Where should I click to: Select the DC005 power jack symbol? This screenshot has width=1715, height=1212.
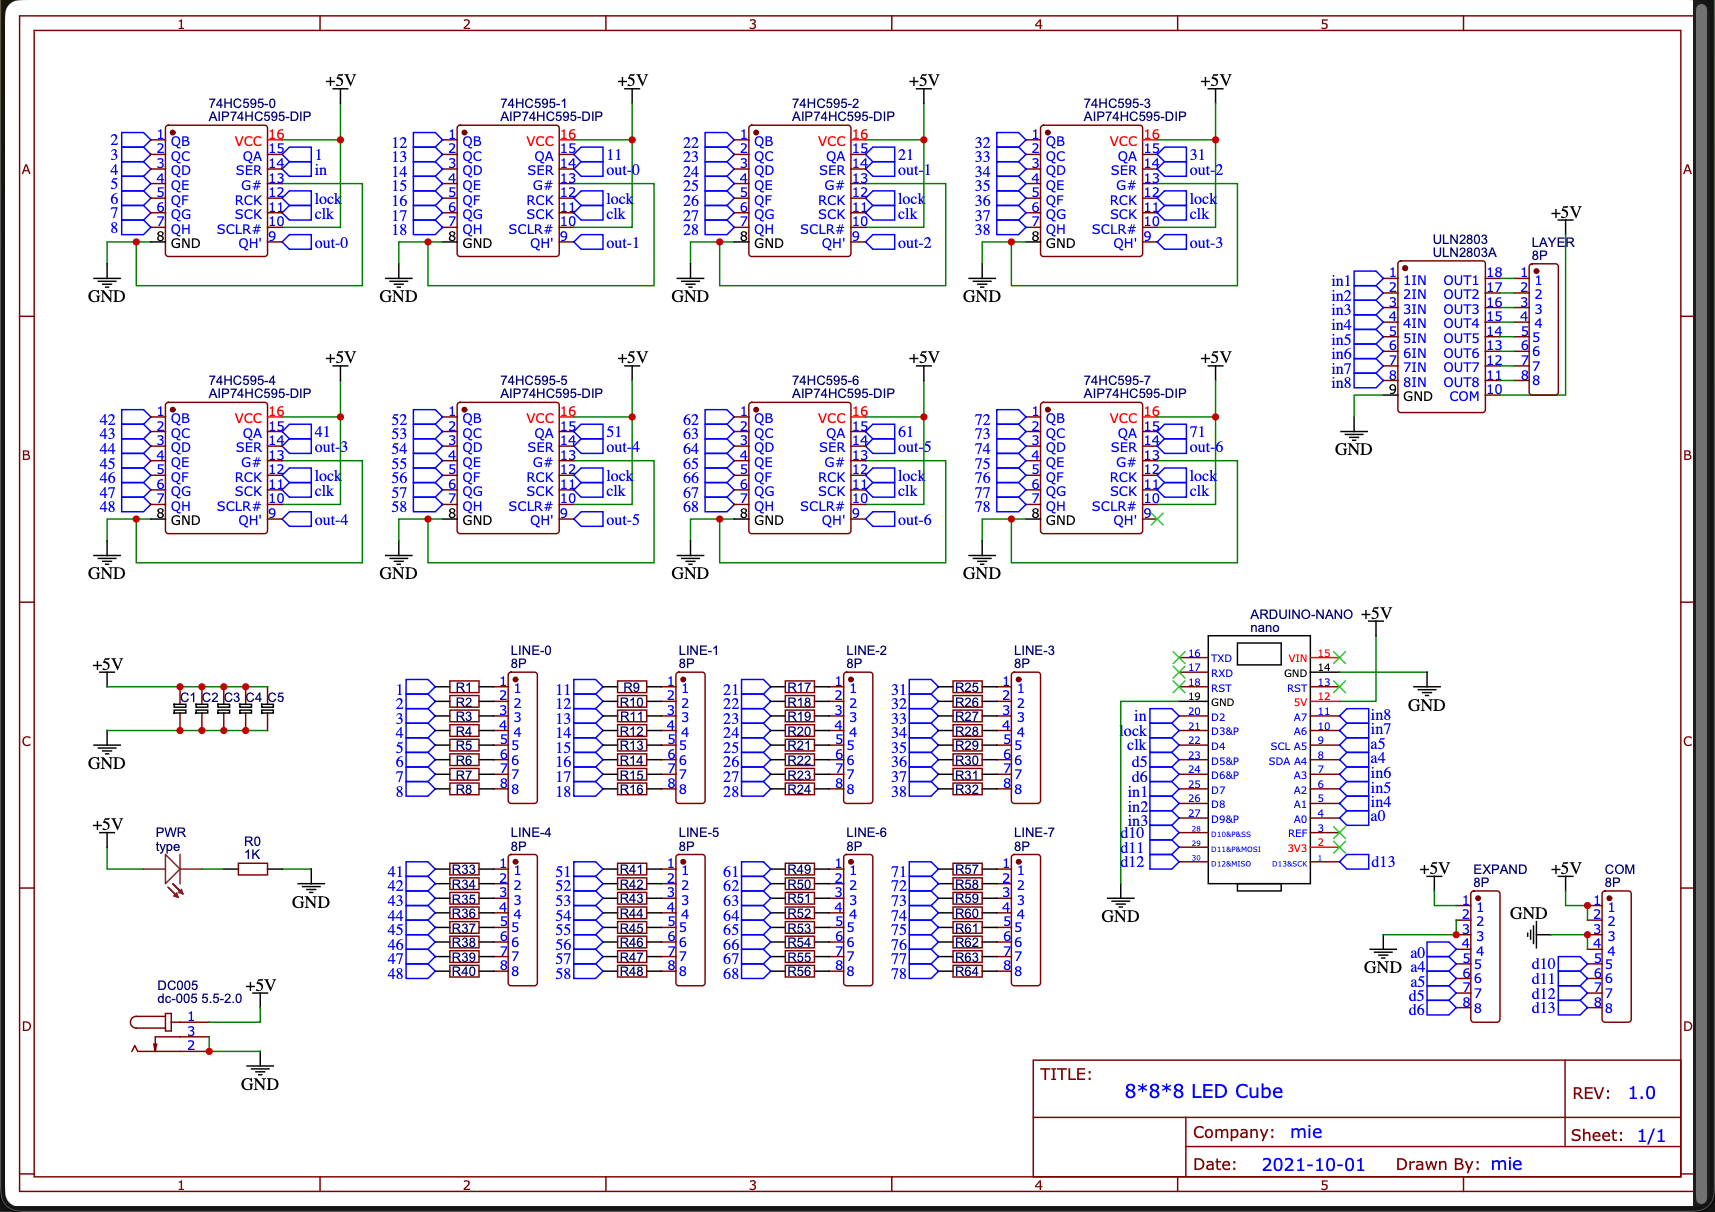point(170,1034)
